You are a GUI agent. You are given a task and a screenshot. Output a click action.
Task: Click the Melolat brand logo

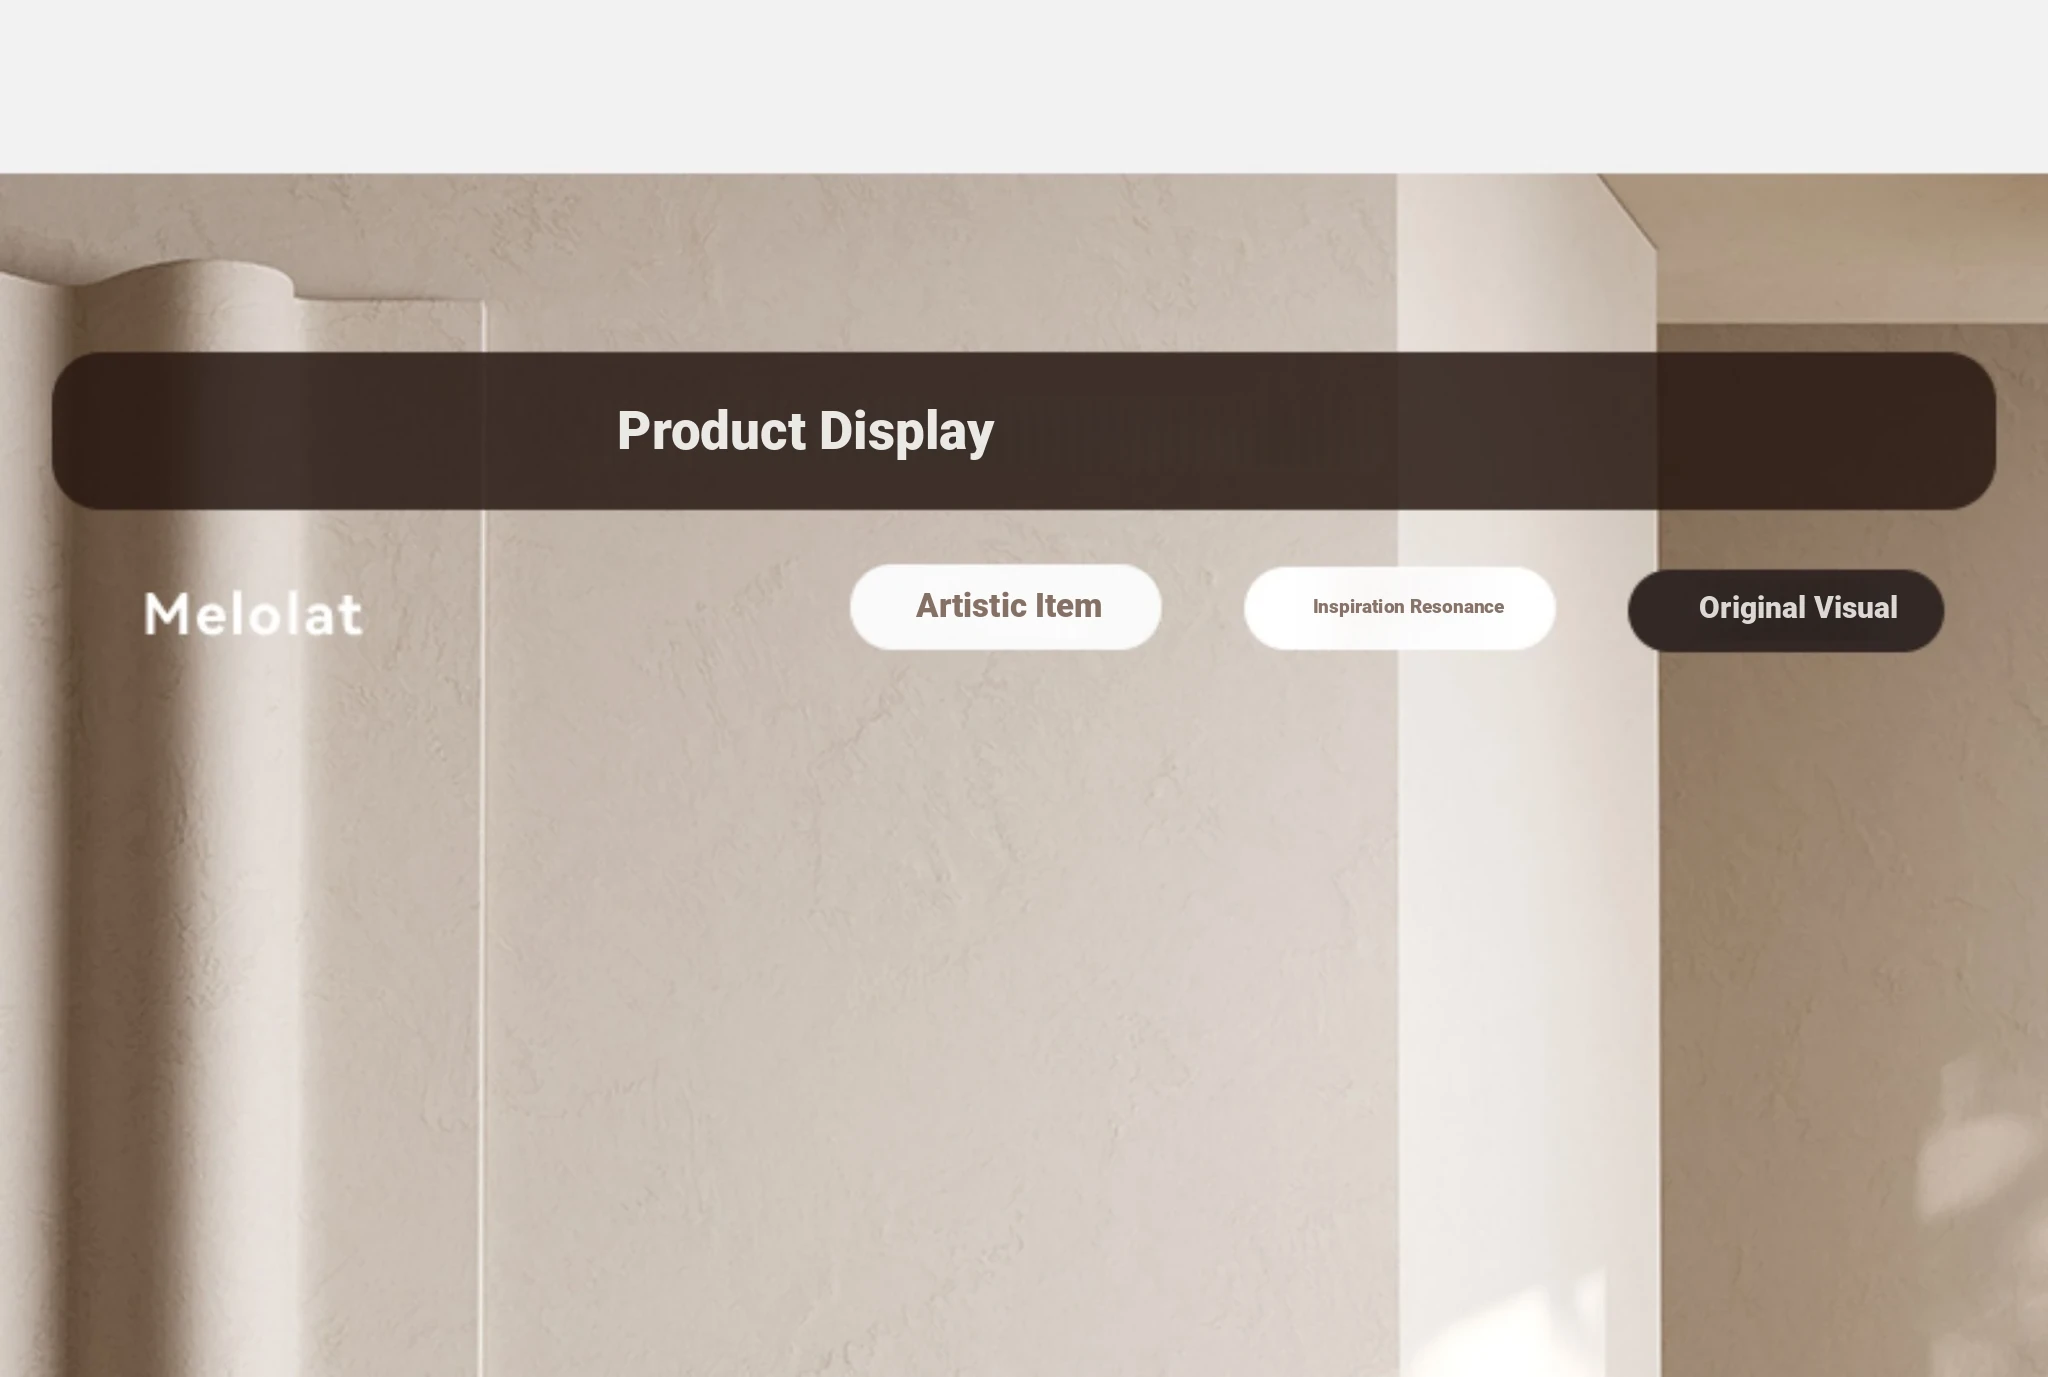click(x=253, y=614)
